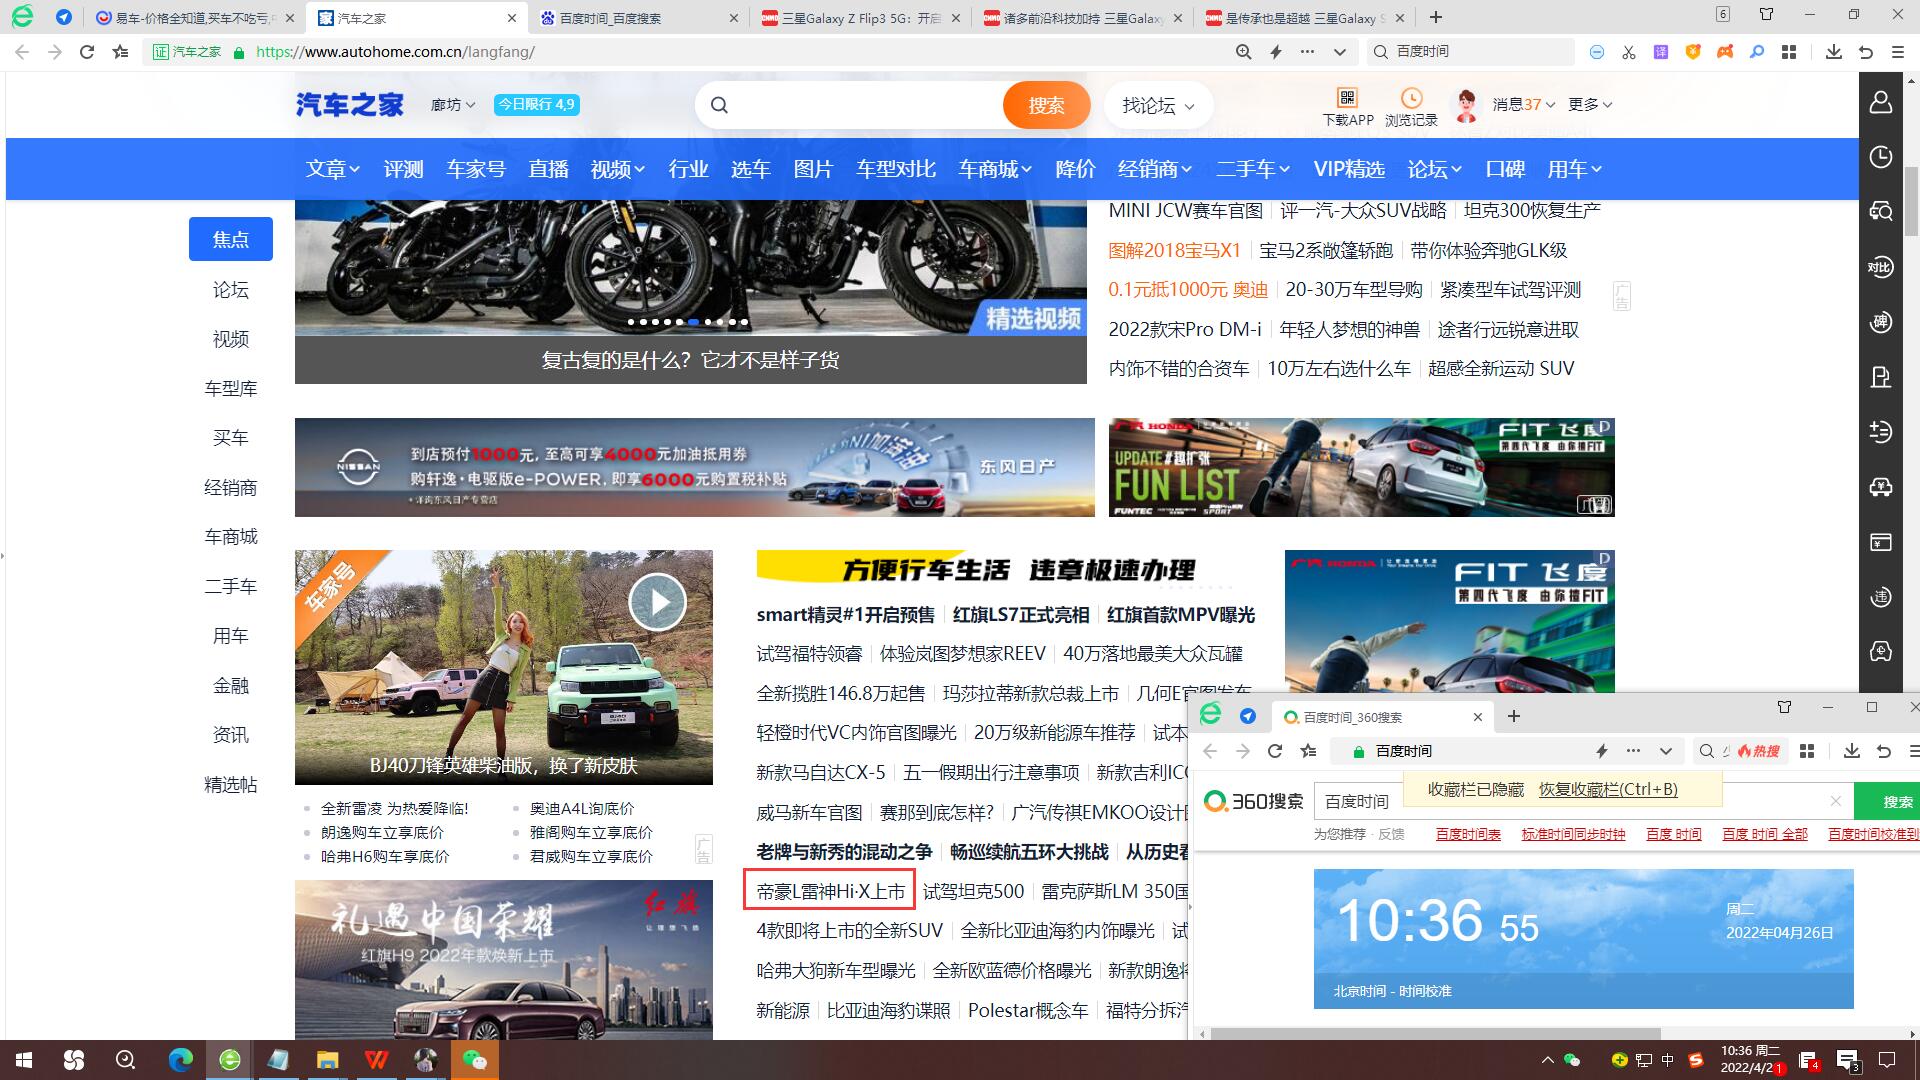Open the 百度时间表 suggestion link

pyautogui.click(x=1468, y=834)
